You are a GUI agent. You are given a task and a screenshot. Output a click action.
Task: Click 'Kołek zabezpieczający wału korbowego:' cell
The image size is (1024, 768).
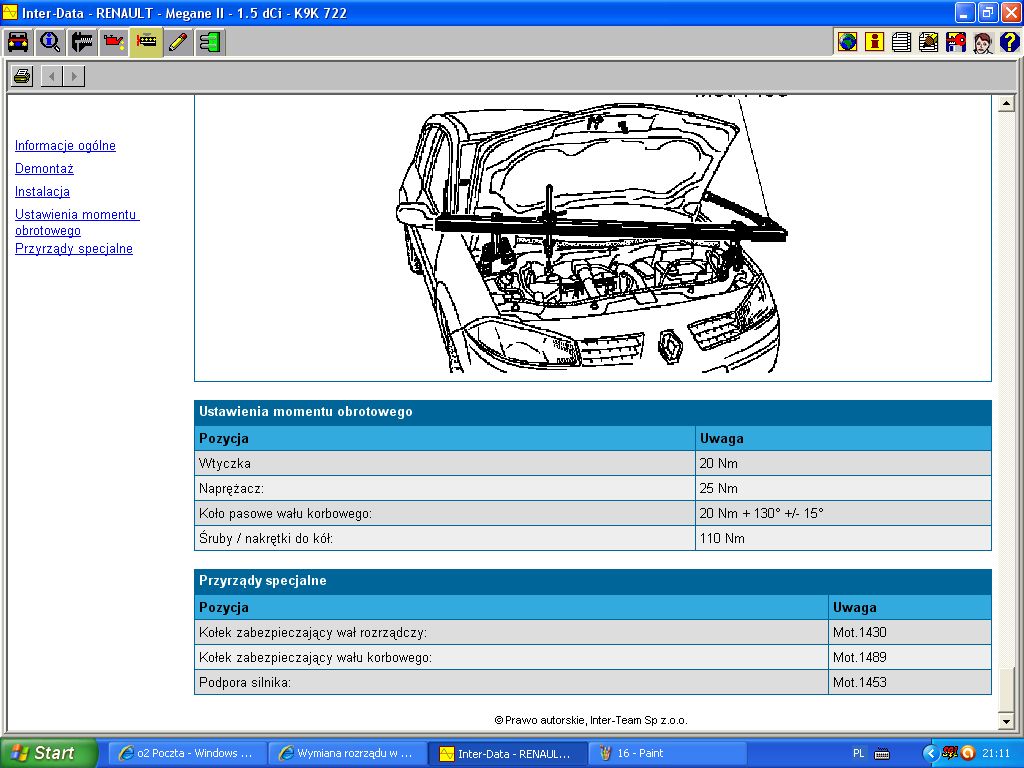coord(511,657)
